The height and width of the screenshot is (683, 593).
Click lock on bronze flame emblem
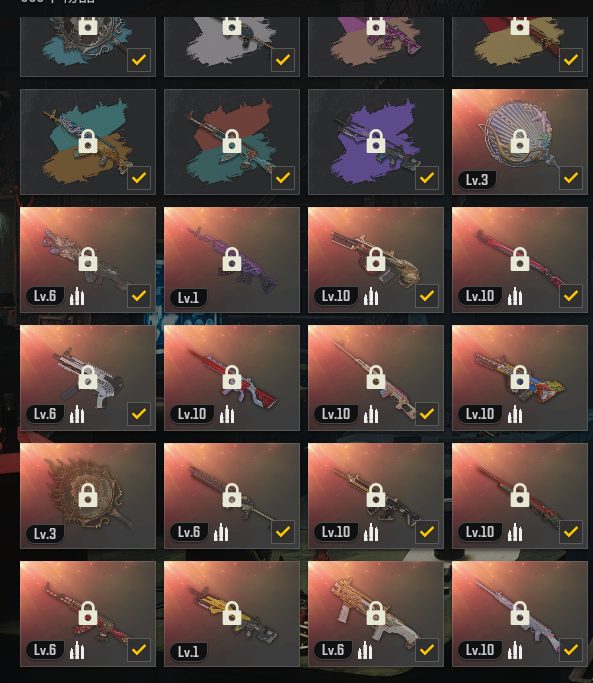(88, 495)
